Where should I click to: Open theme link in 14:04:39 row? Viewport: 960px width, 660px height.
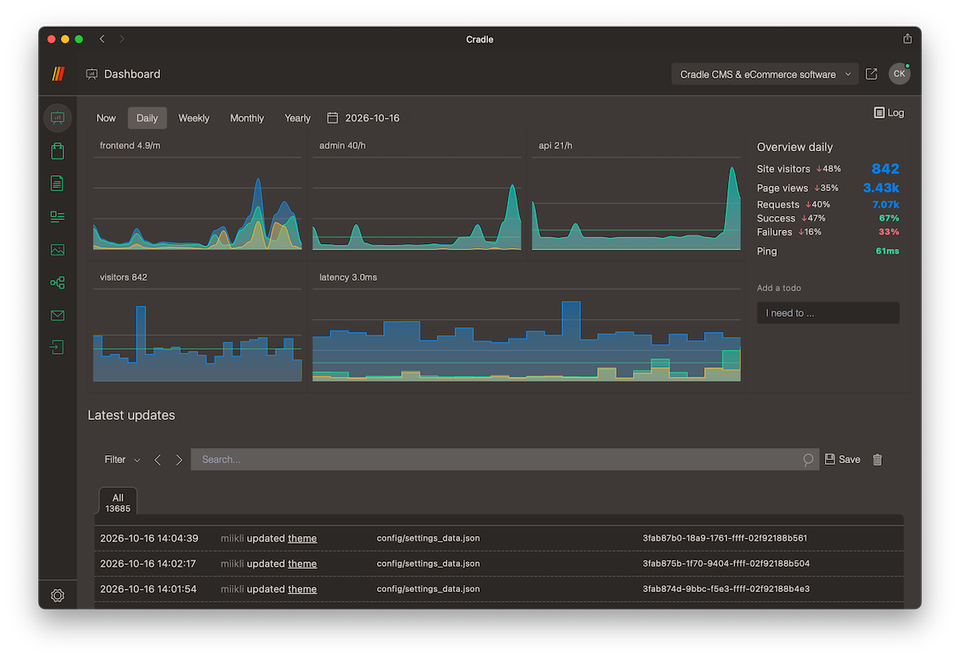click(x=302, y=538)
